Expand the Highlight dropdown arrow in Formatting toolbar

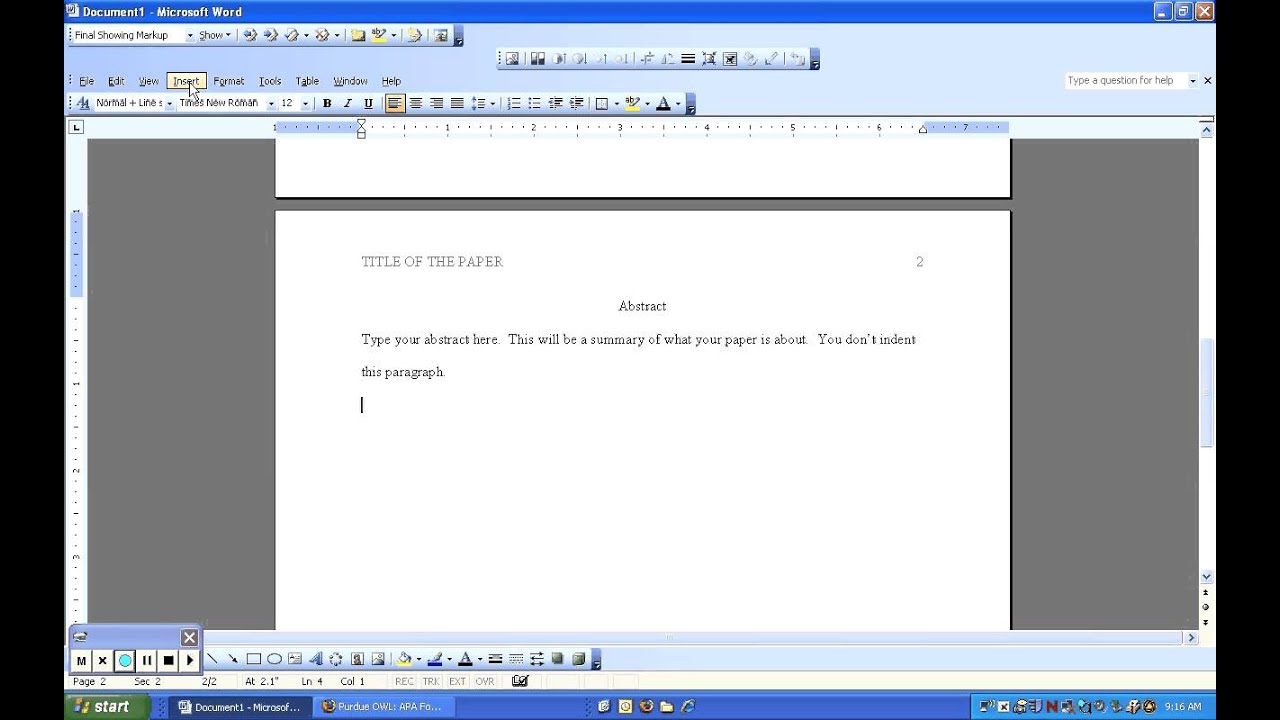coord(646,103)
